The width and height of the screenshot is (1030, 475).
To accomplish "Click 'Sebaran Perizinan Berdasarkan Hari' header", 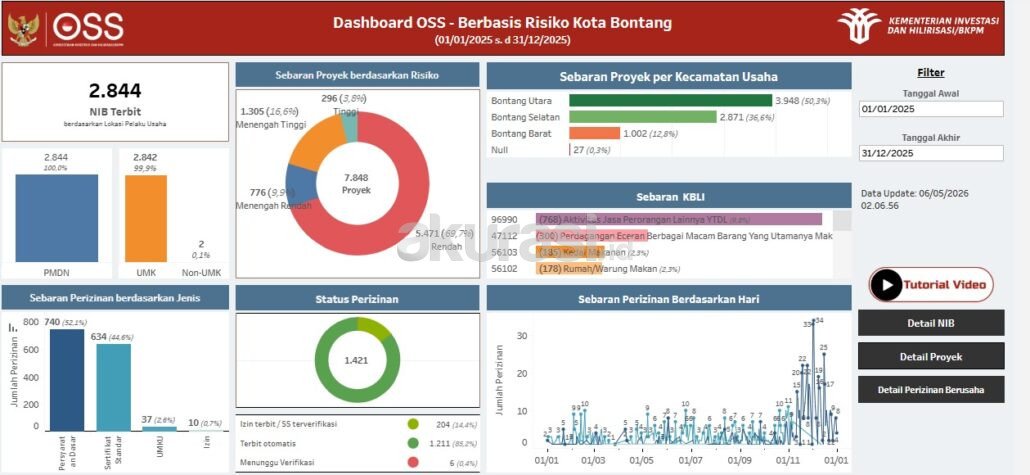I will [669, 299].
